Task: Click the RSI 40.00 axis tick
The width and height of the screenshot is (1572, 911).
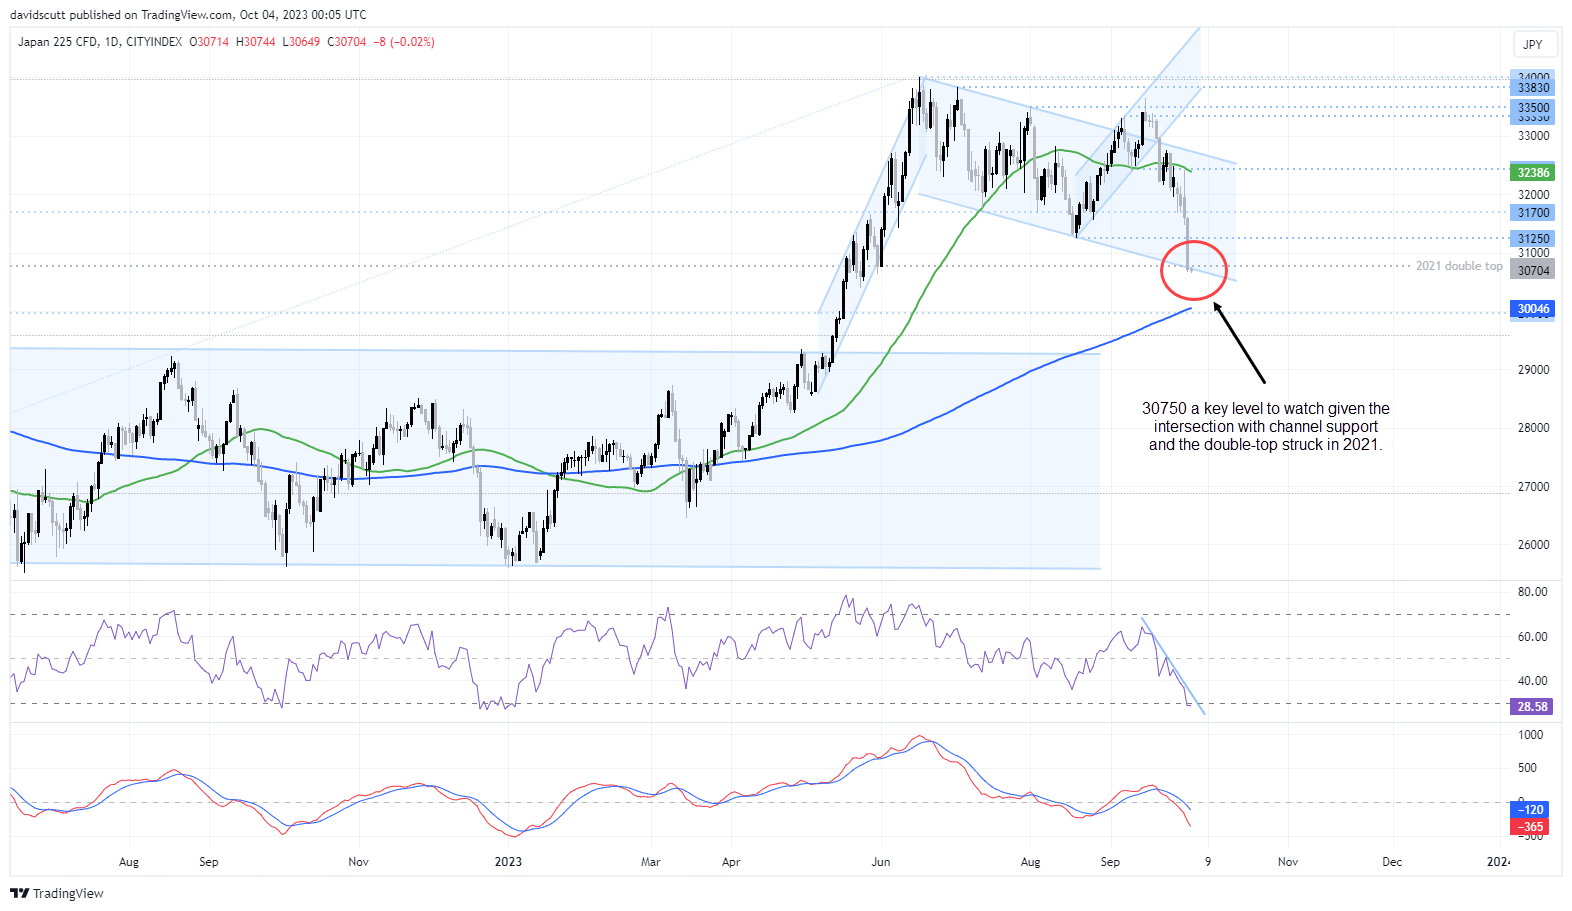Action: [1532, 681]
